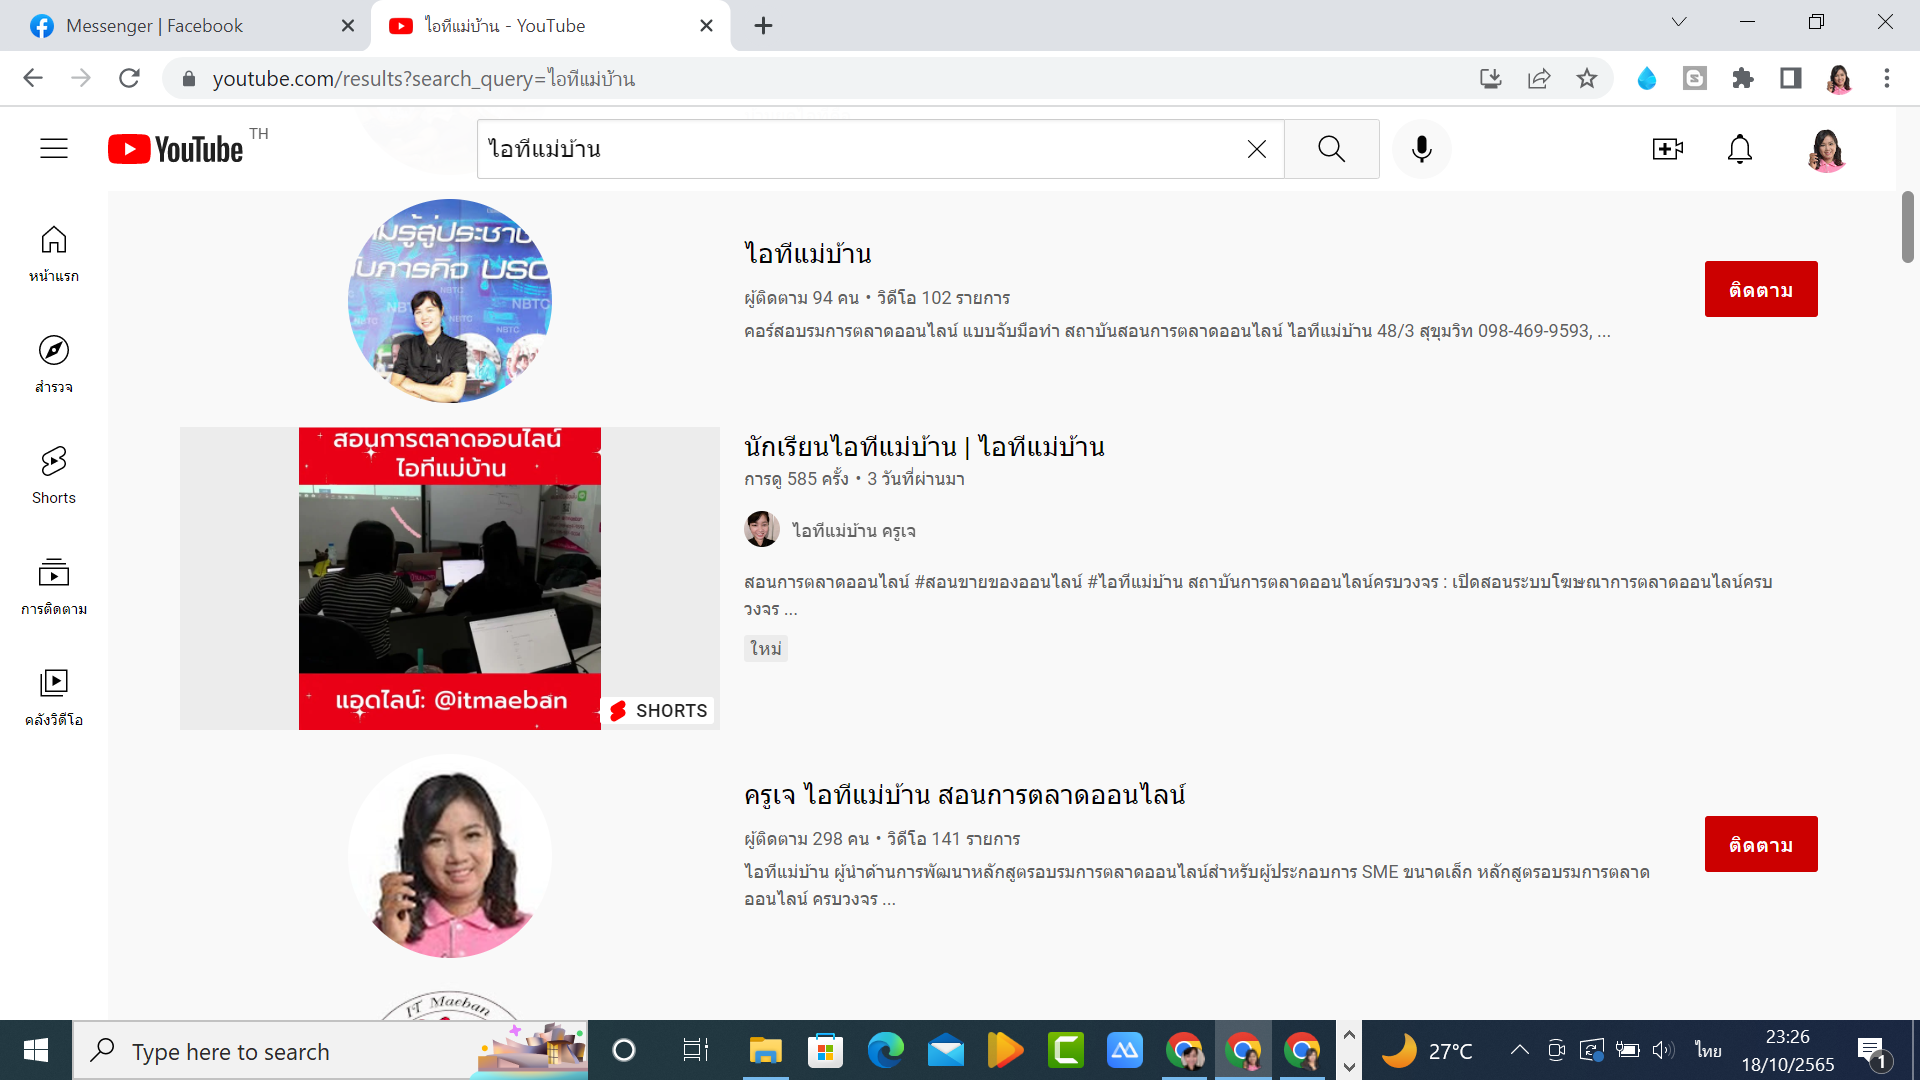Viewport: 1920px width, 1080px height.
Task: Open the notifications bell
Action: tap(1740, 149)
